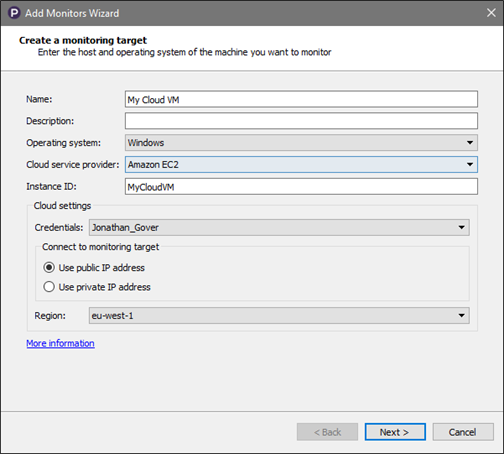504x454 pixels.
Task: Click the Use private IP address label
Action: pos(105,287)
